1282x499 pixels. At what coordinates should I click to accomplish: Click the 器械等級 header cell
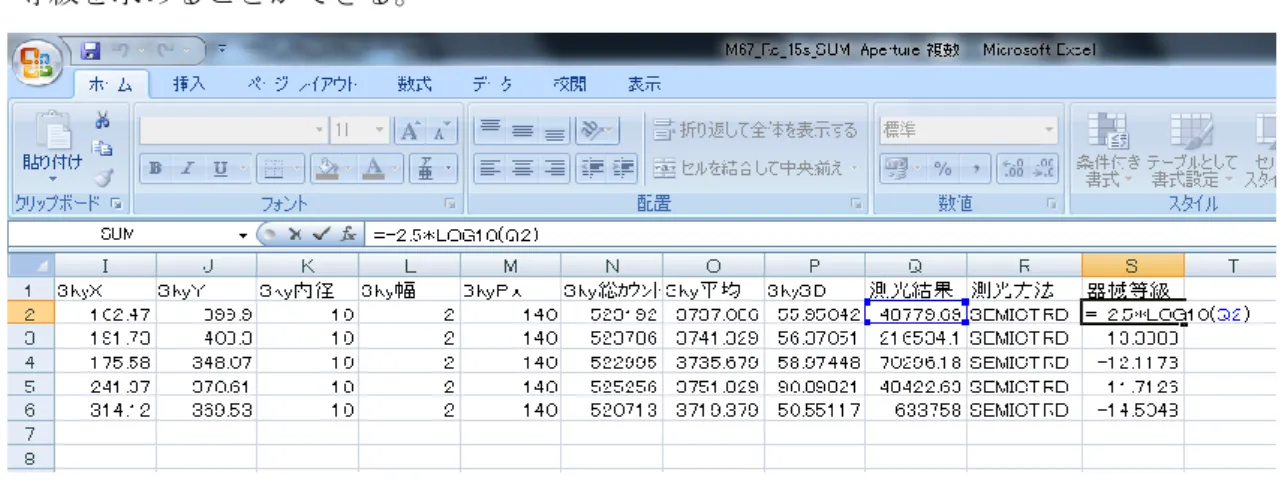pos(1134,291)
